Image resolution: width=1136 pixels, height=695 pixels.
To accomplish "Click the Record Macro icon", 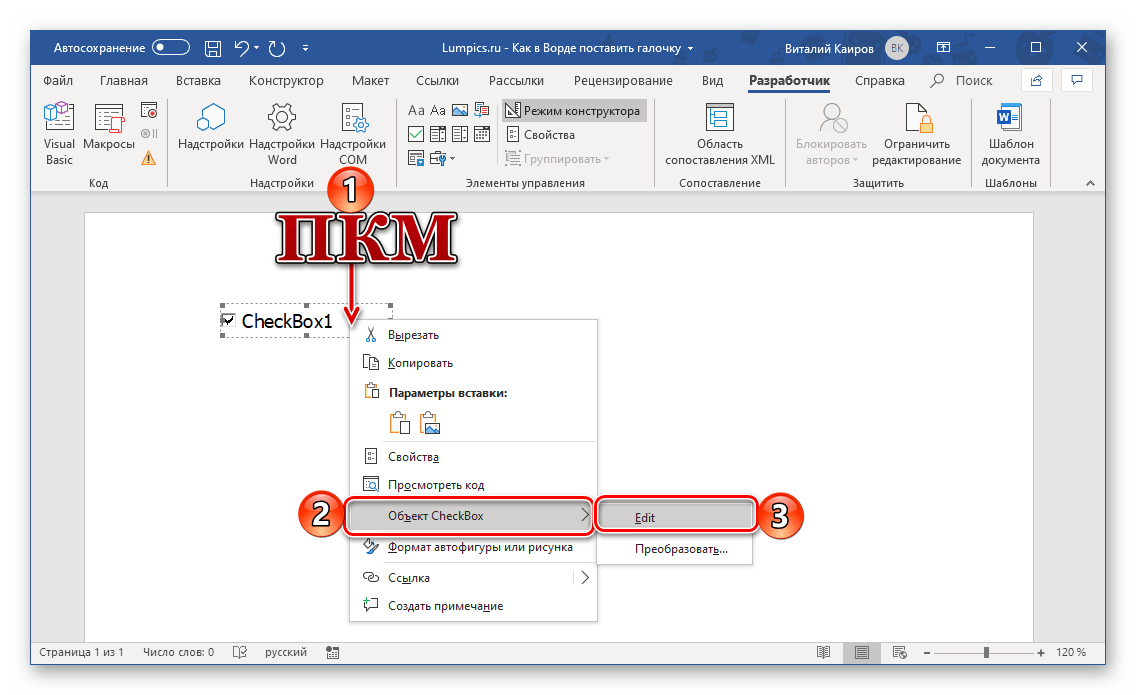I will (x=149, y=111).
